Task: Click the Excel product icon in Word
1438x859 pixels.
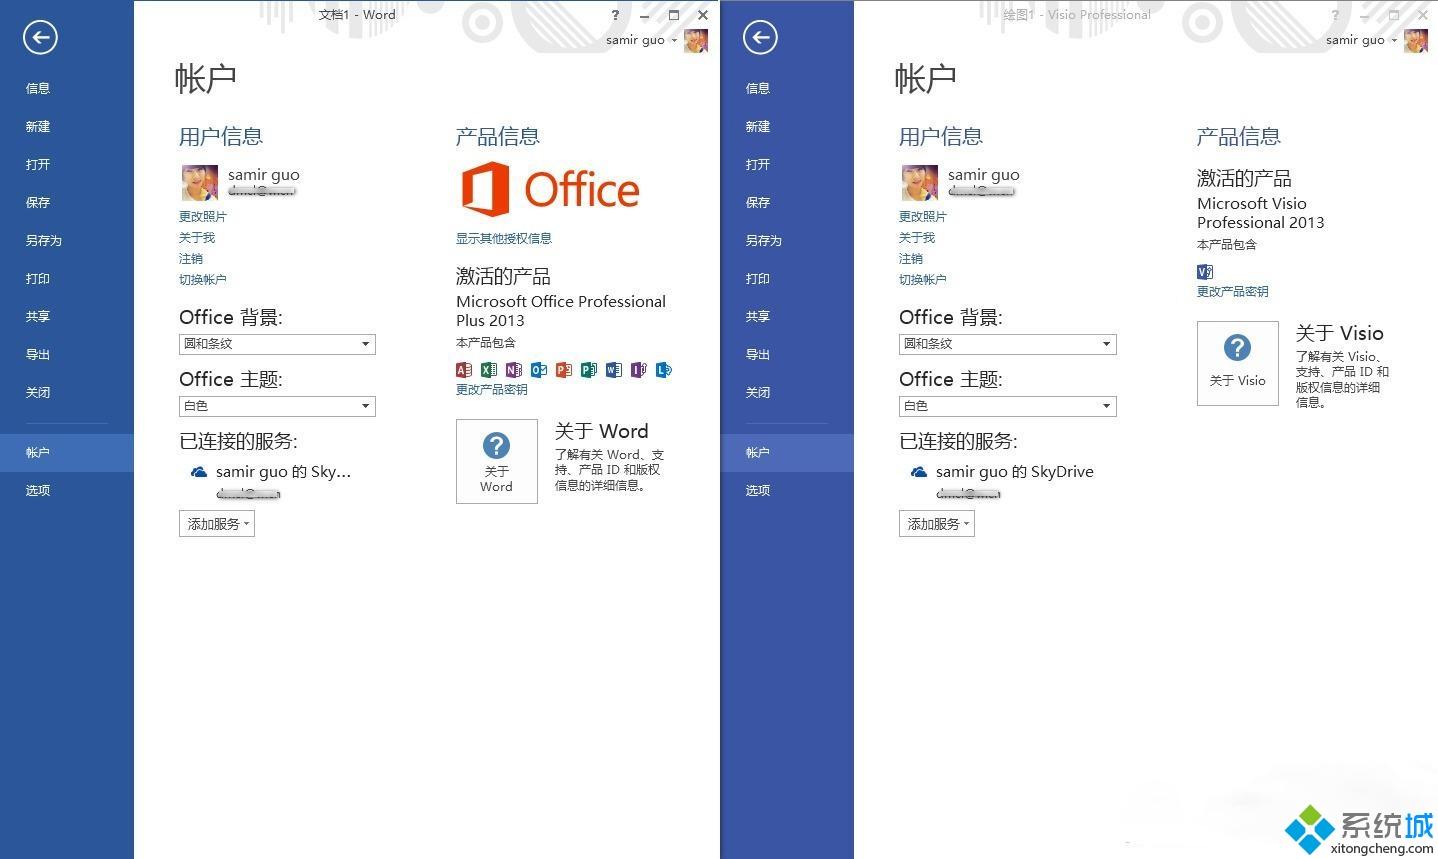Action: [x=489, y=370]
